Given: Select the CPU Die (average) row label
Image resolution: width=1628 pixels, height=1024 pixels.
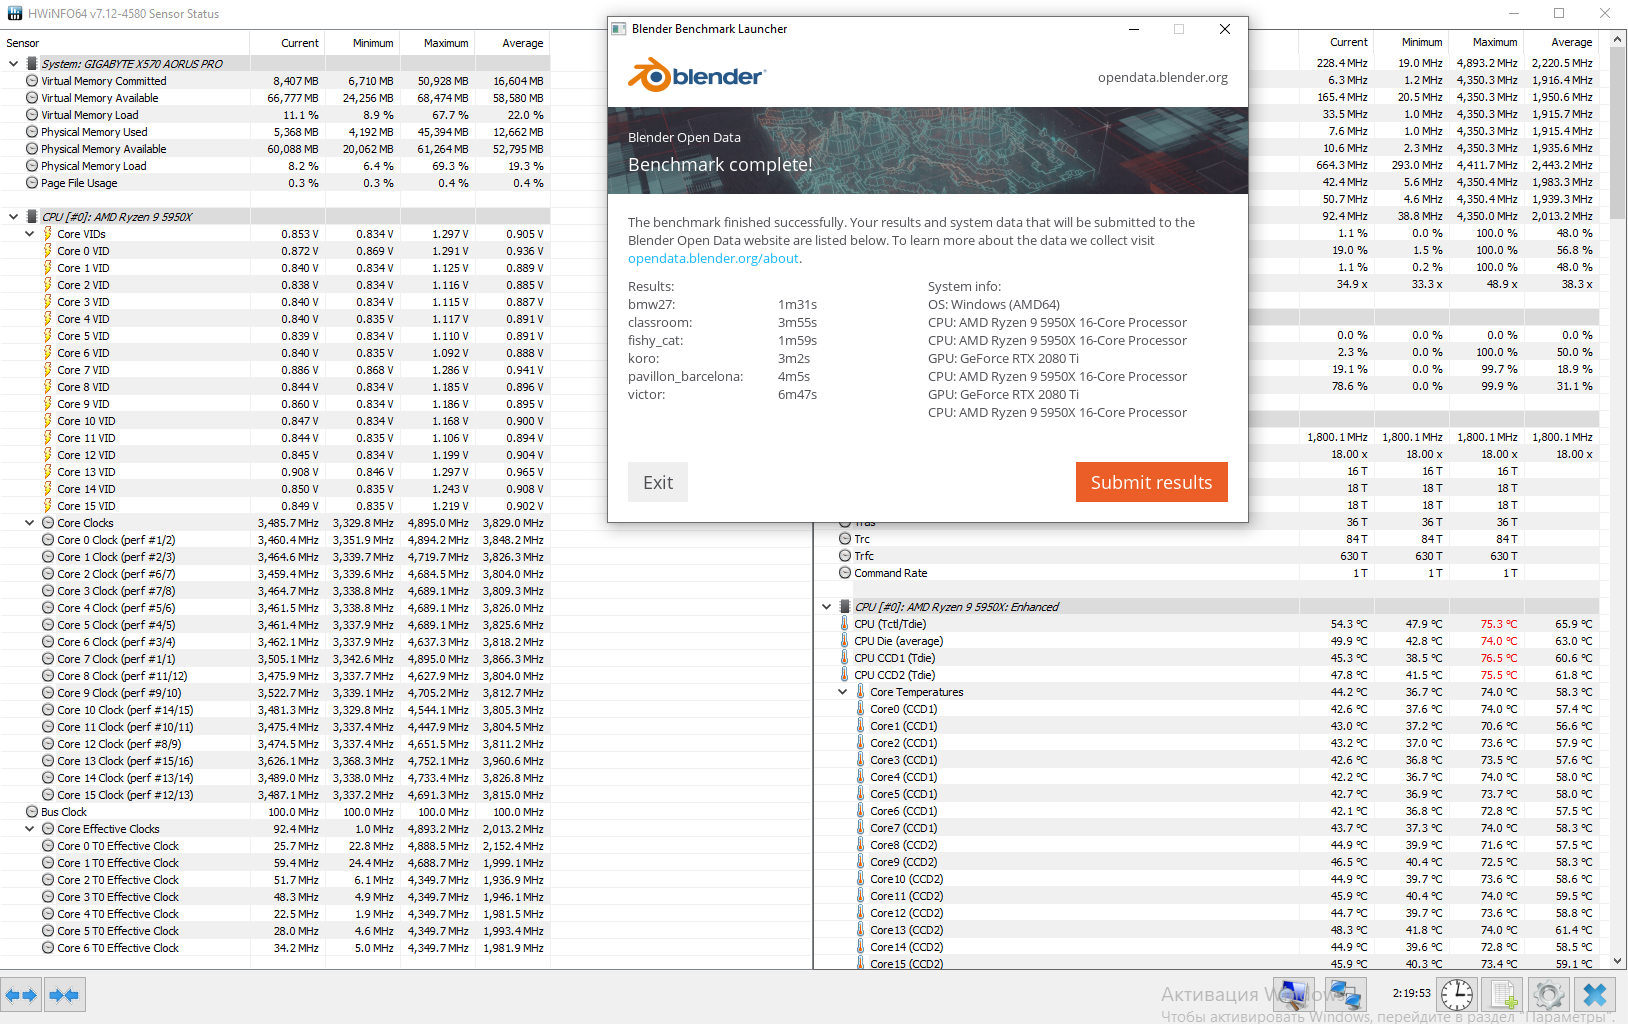Looking at the screenshot, I should [x=898, y=641].
